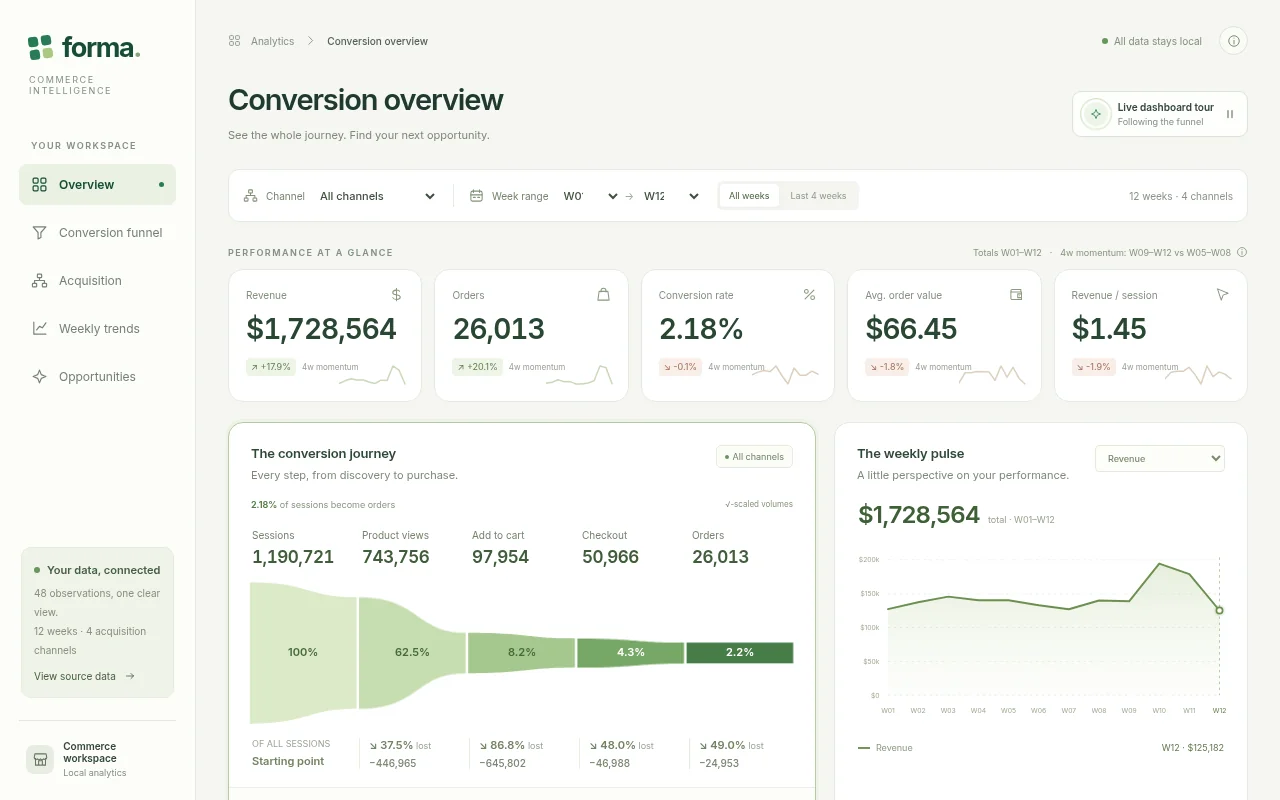Click the Commerce workspace store icon
This screenshot has height=800, width=1280.
pos(40,759)
